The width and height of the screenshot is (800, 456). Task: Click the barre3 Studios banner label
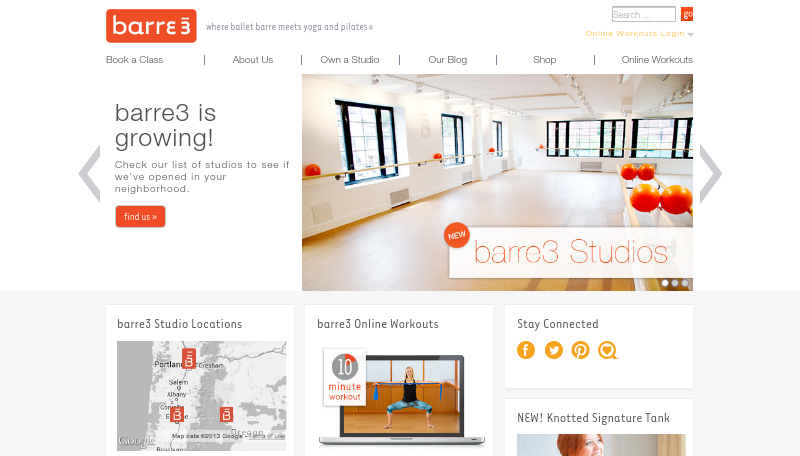click(571, 252)
